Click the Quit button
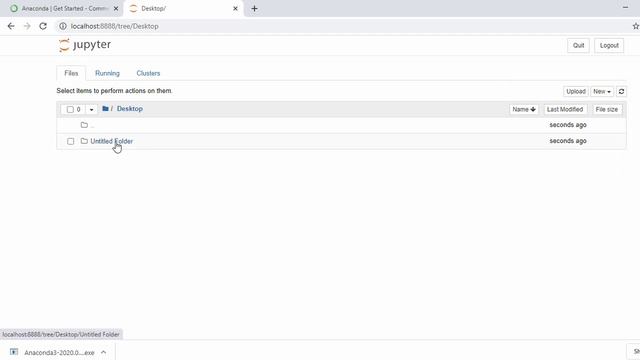Image resolution: width=640 pixels, height=360 pixels. [578, 45]
